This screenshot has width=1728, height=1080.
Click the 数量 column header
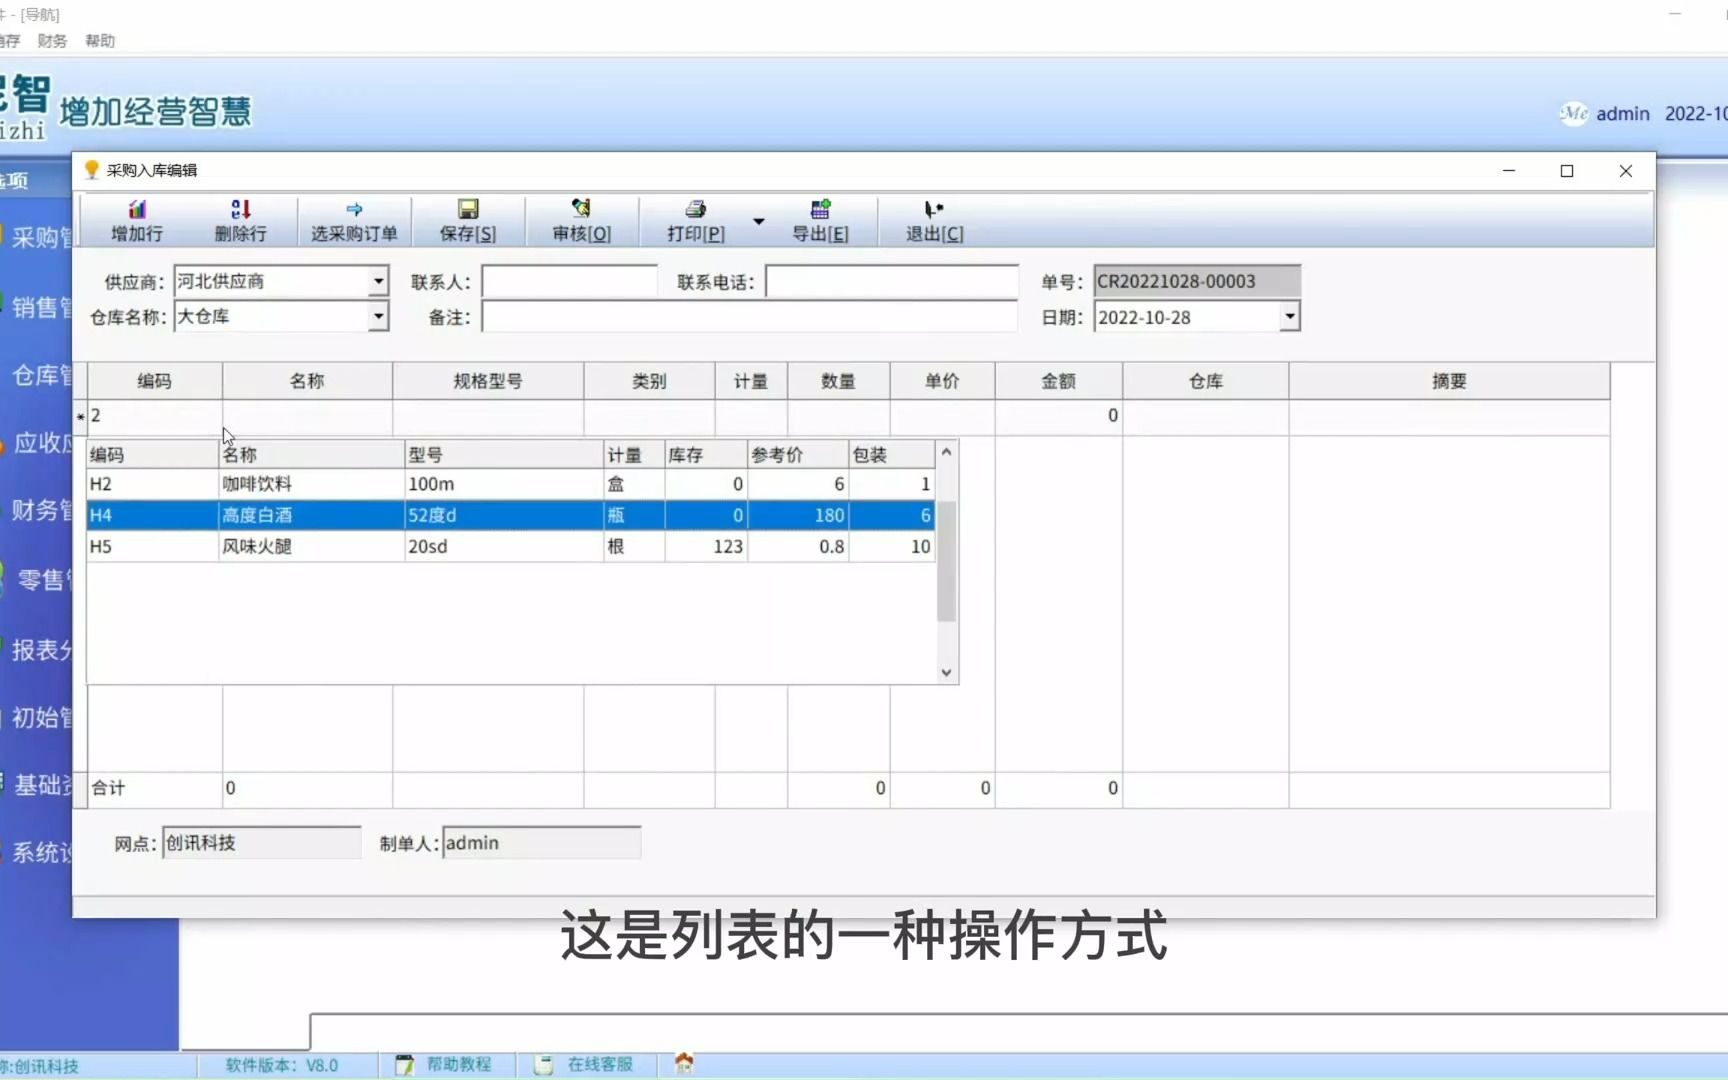click(838, 381)
